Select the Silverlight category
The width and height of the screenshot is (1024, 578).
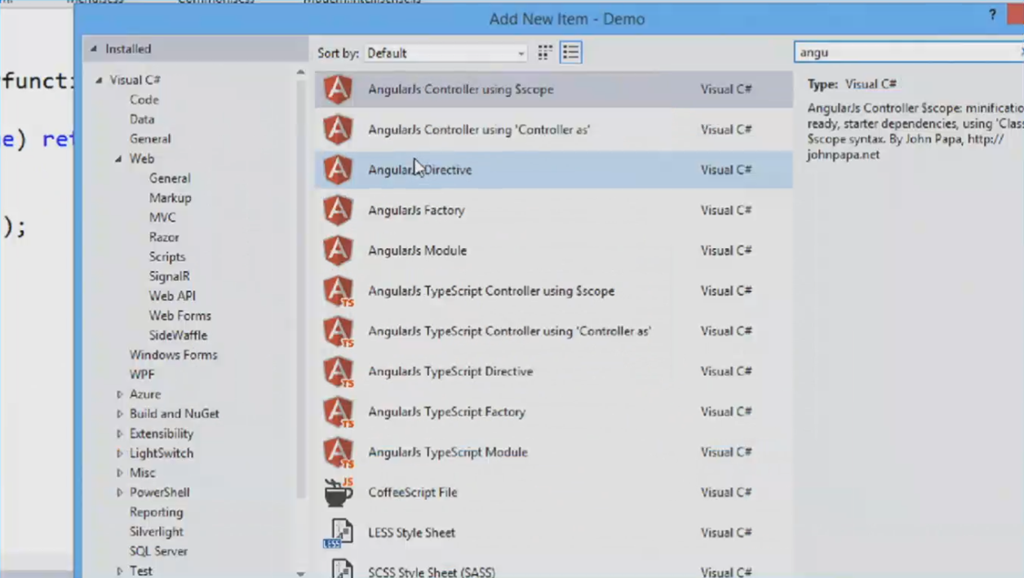(x=156, y=532)
